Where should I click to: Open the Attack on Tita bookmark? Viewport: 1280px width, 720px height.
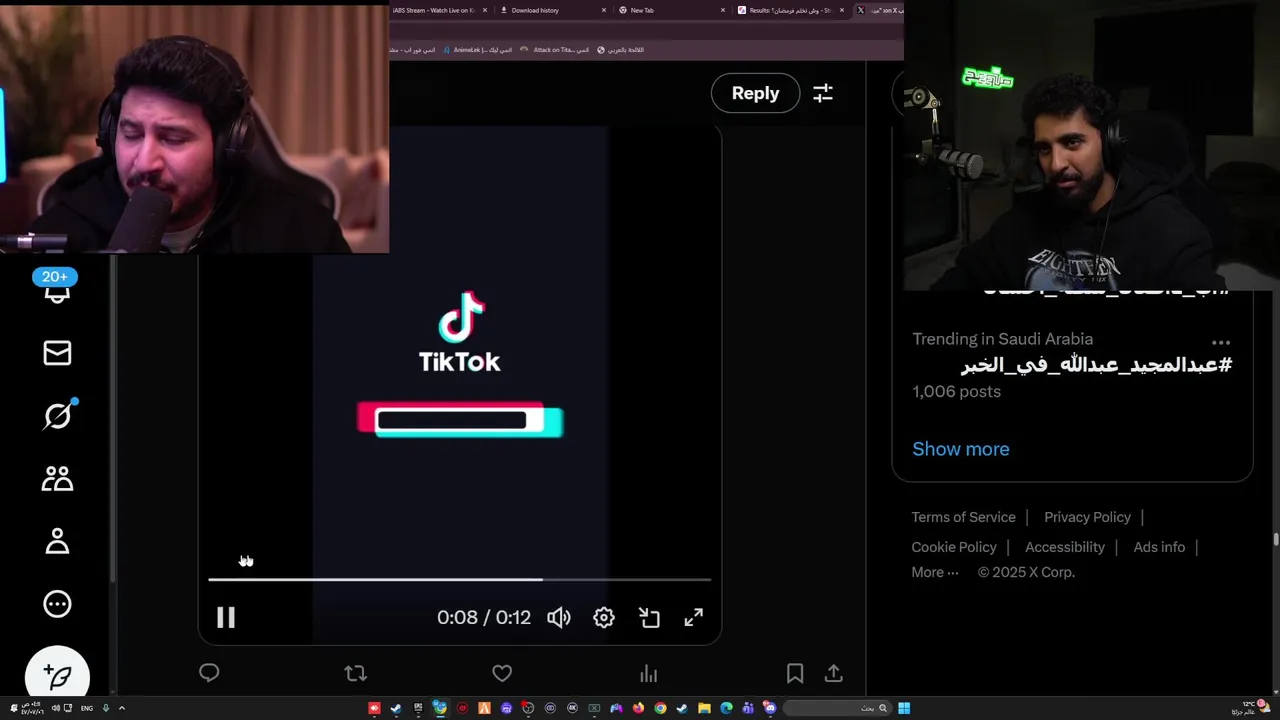click(554, 49)
